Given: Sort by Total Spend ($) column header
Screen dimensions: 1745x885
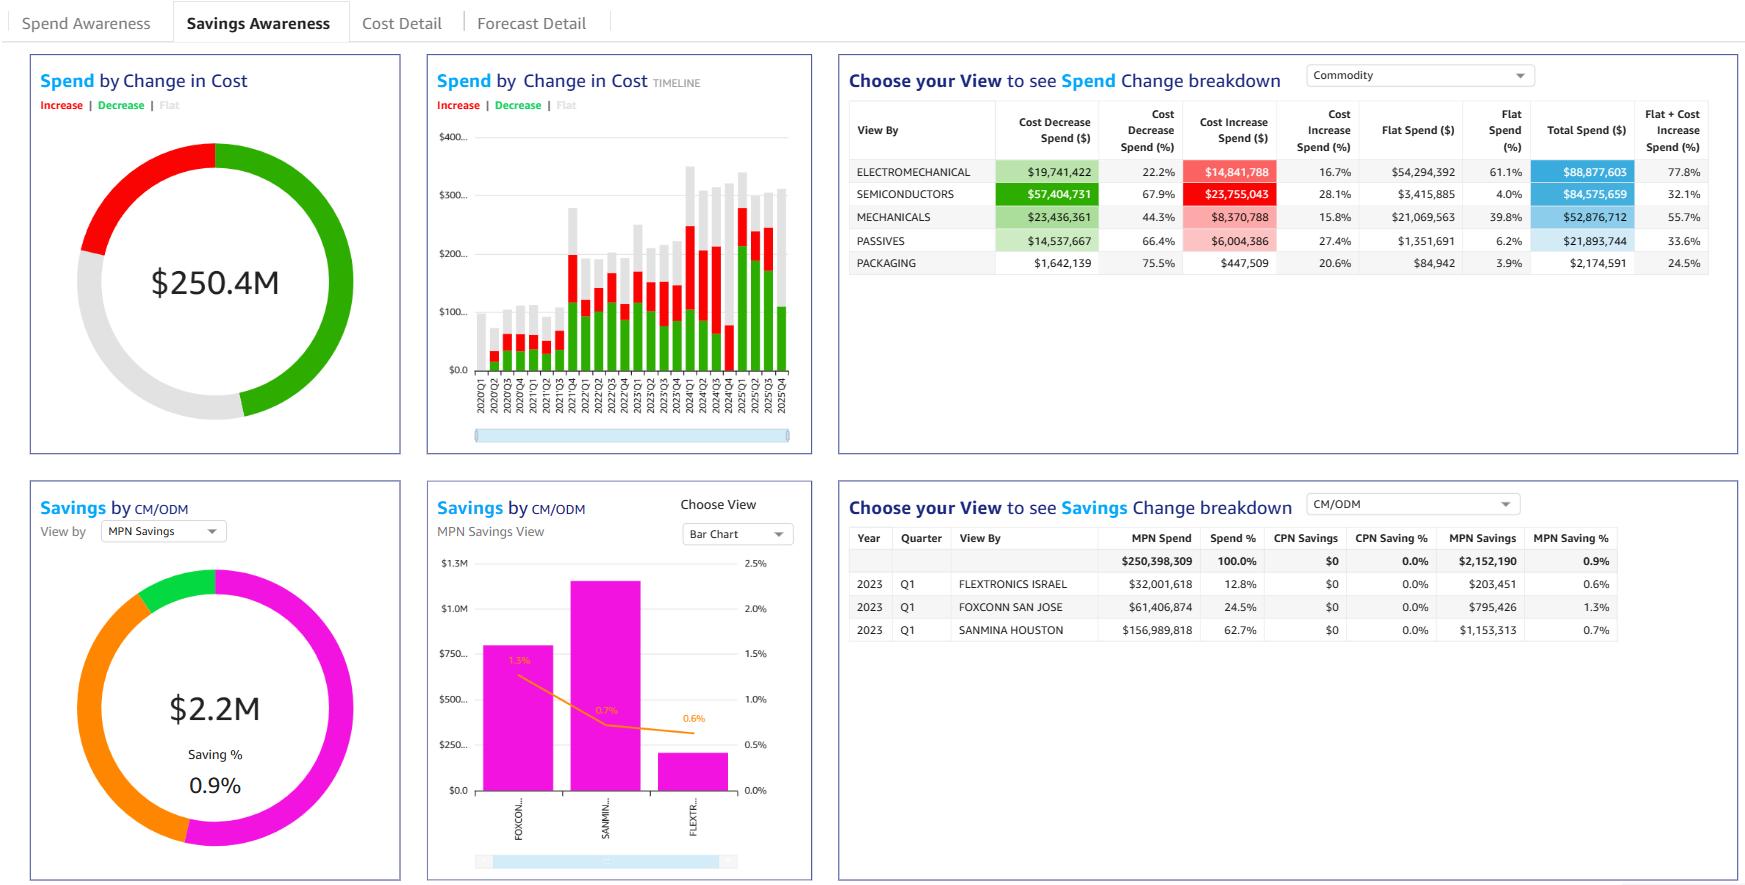Looking at the screenshot, I should (x=1585, y=131).
